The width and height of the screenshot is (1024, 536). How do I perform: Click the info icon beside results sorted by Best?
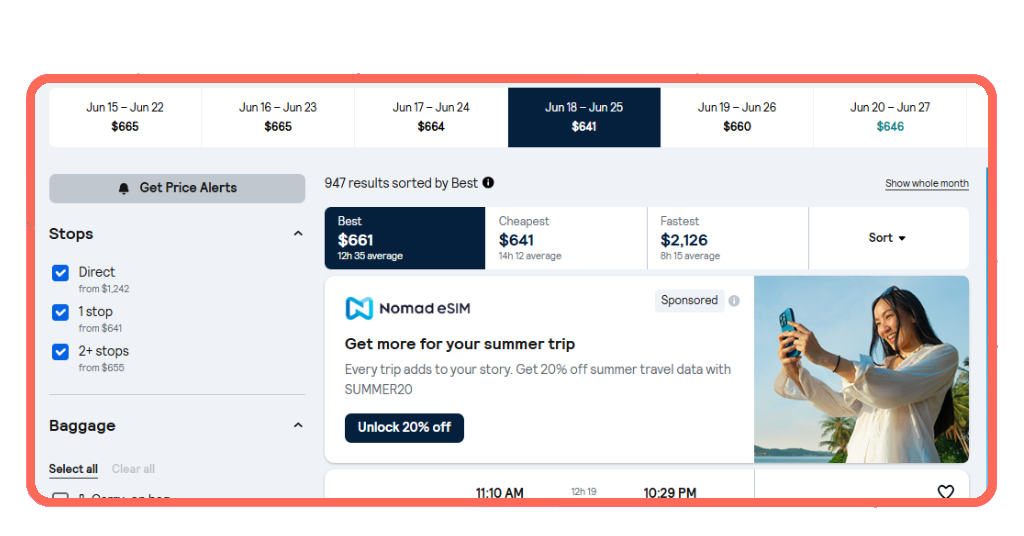[488, 183]
